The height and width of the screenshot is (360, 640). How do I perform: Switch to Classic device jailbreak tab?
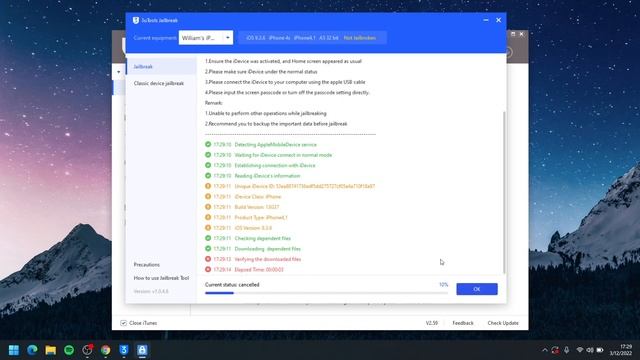[159, 83]
